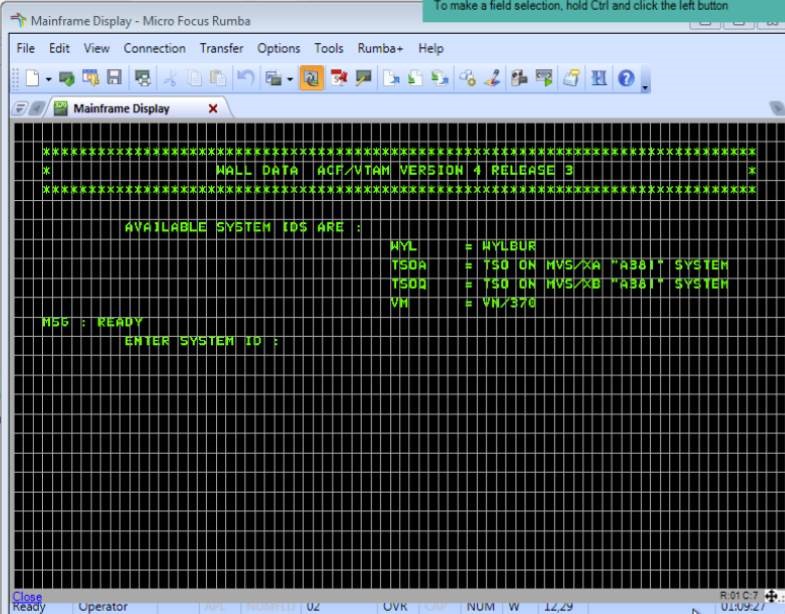Close the Mainframe Display tab with red X
The image size is (785, 614).
tap(213, 109)
